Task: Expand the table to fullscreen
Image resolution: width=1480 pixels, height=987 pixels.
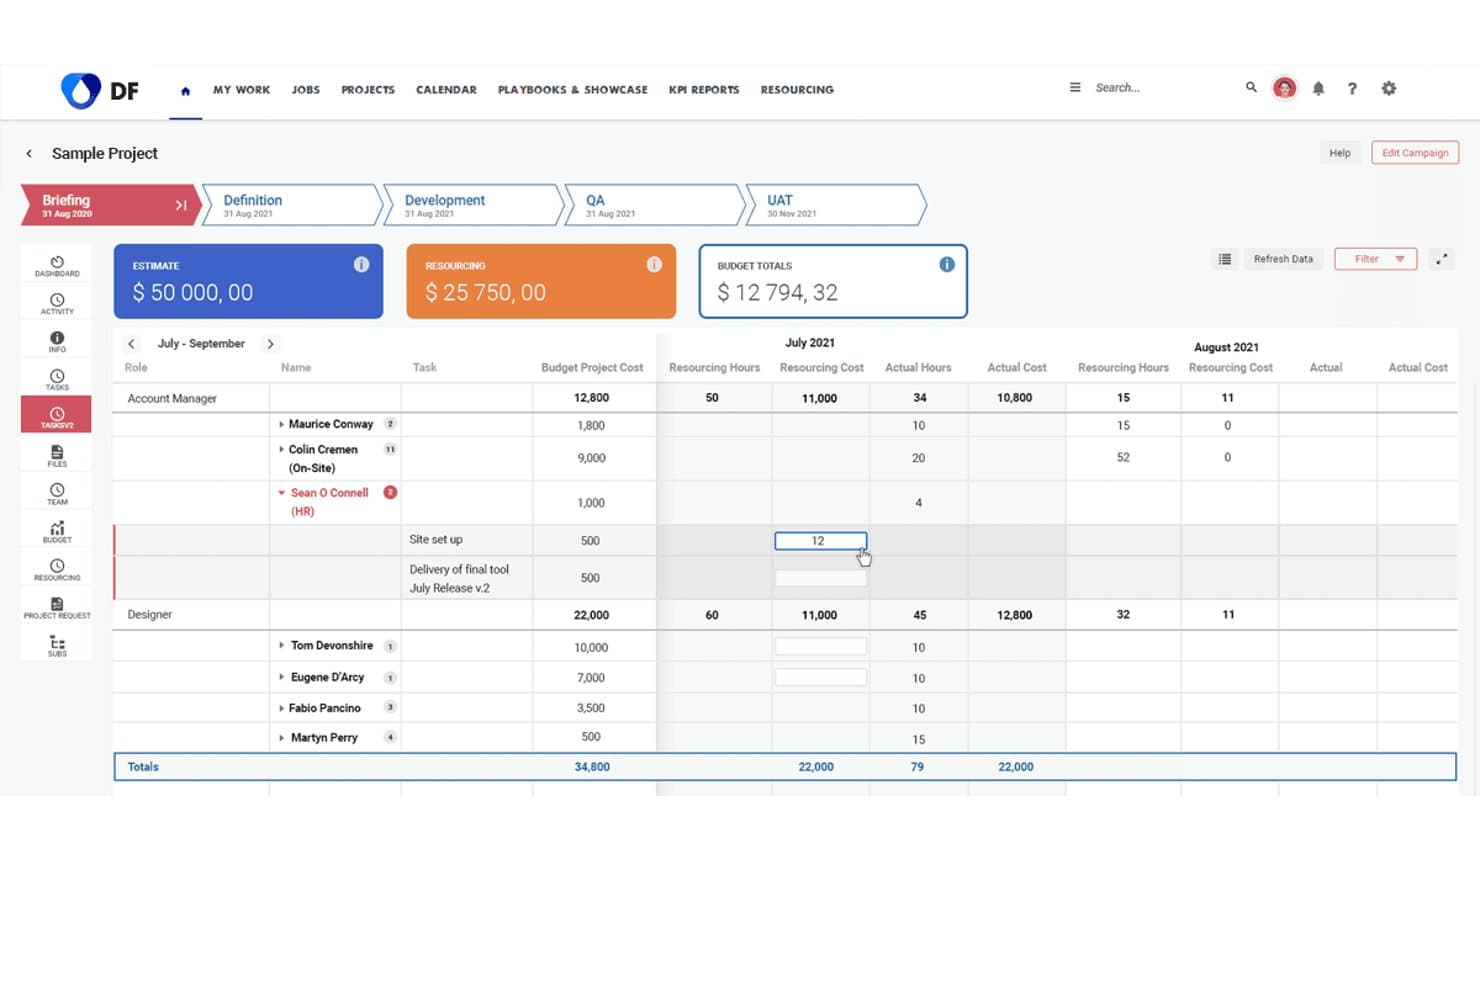Action: click(x=1442, y=259)
